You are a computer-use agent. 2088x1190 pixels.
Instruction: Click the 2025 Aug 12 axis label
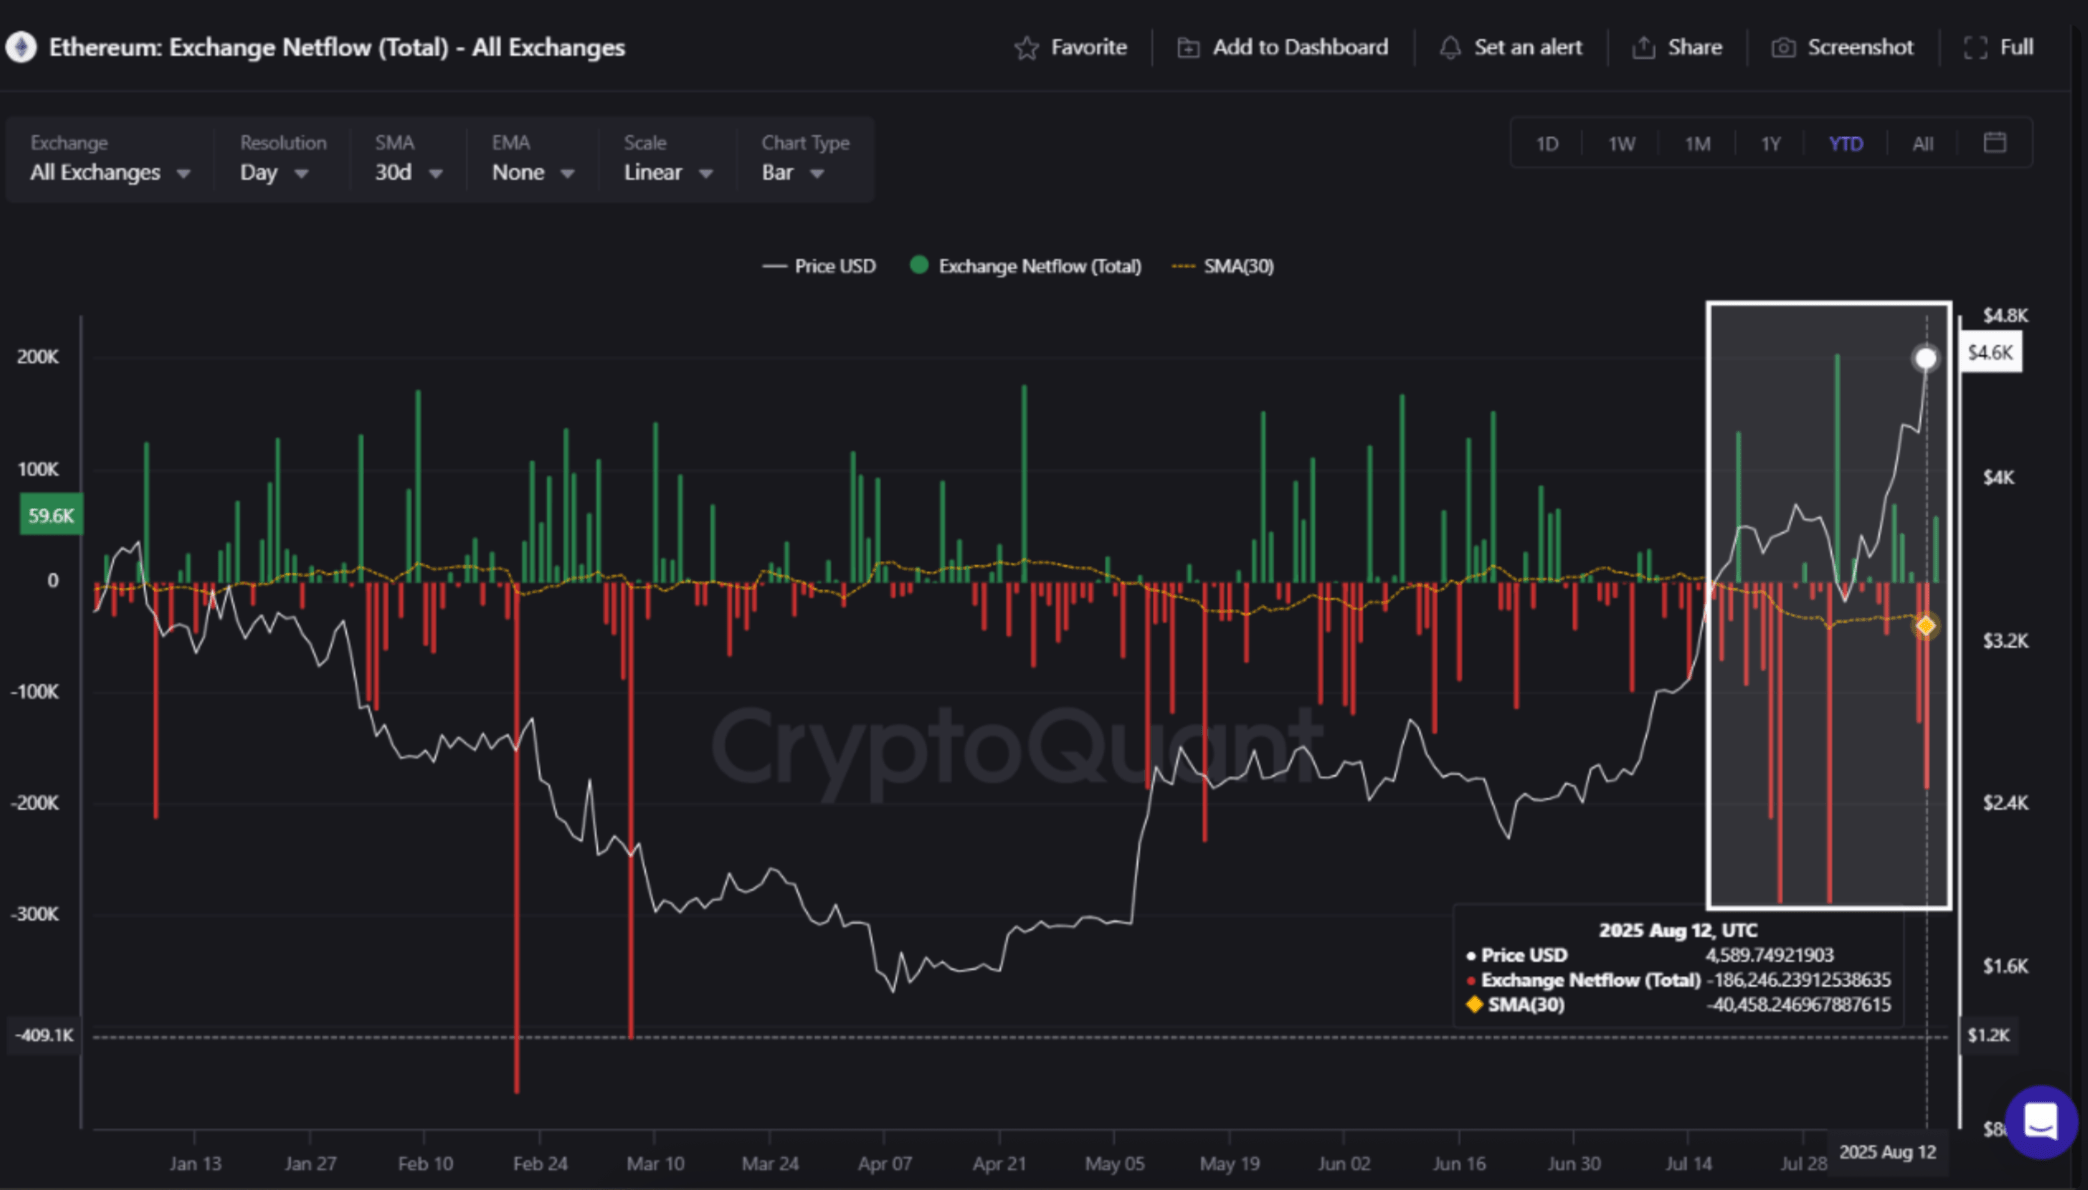pos(1890,1152)
